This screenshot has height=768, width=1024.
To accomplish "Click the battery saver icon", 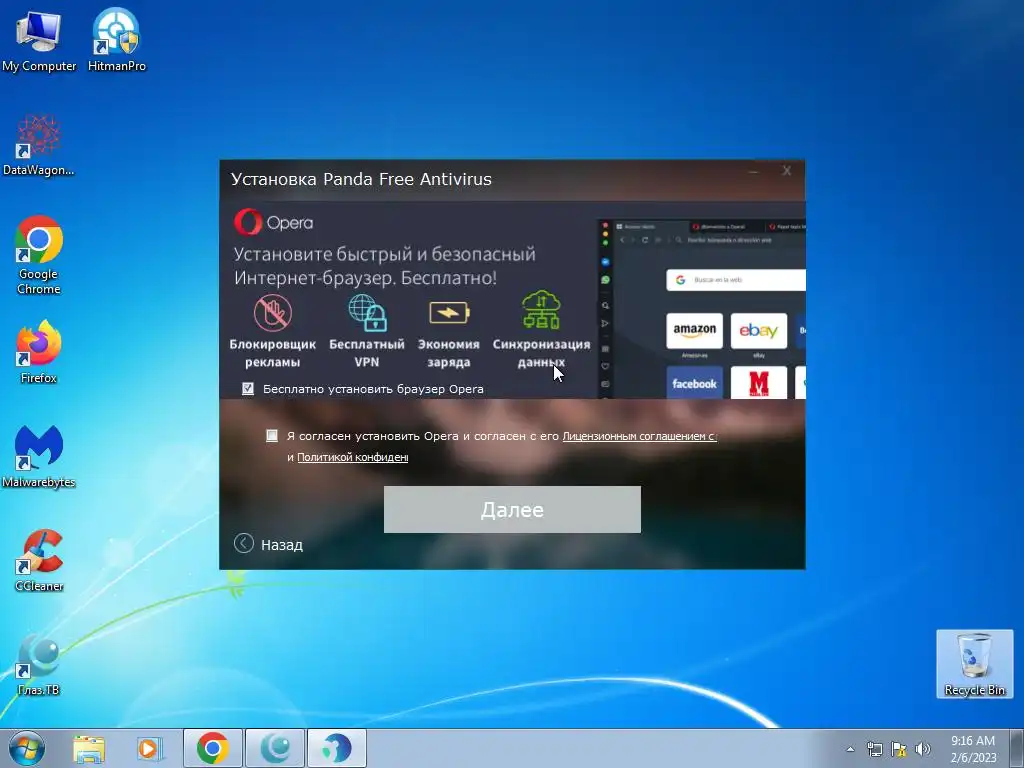I will (449, 312).
